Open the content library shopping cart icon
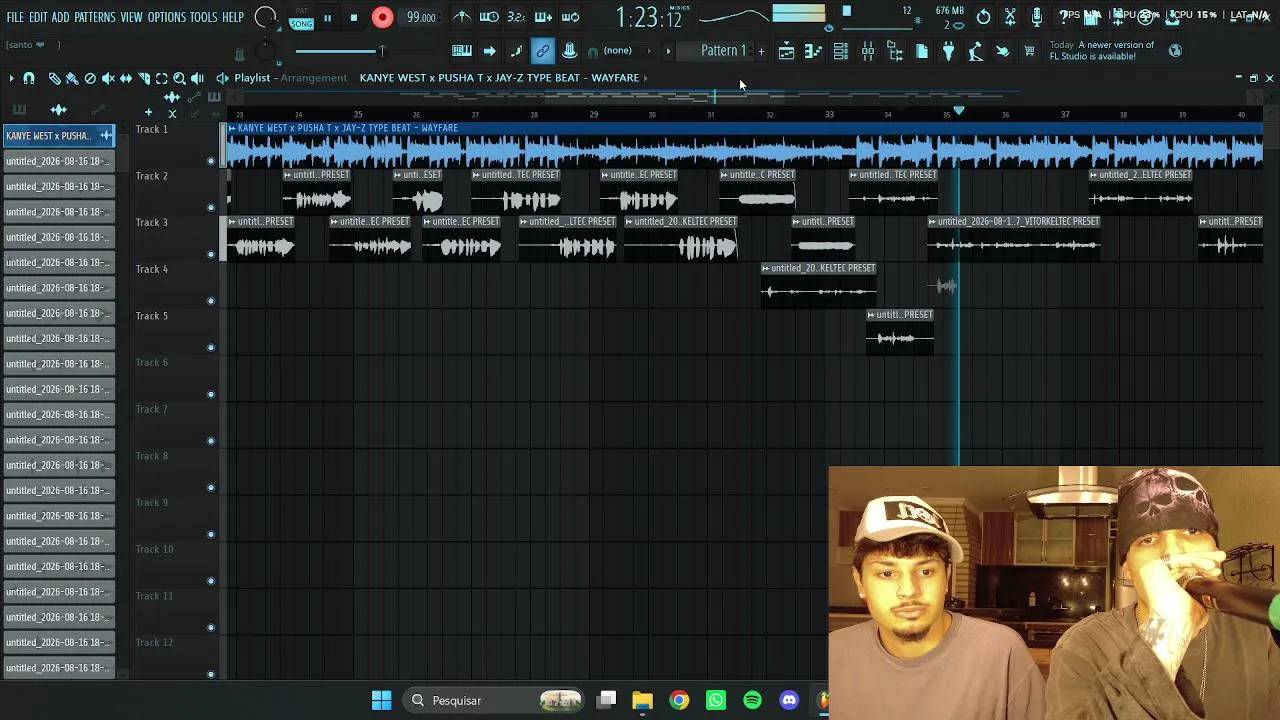 click(x=1029, y=51)
